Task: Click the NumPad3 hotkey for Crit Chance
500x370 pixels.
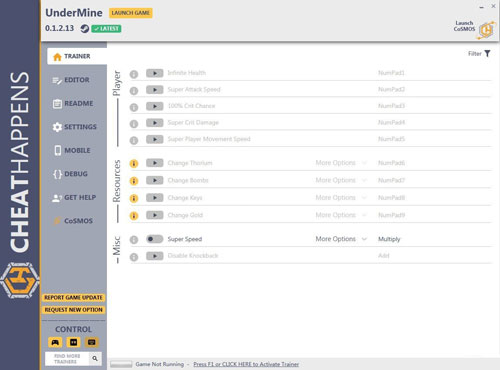Action: (x=391, y=106)
